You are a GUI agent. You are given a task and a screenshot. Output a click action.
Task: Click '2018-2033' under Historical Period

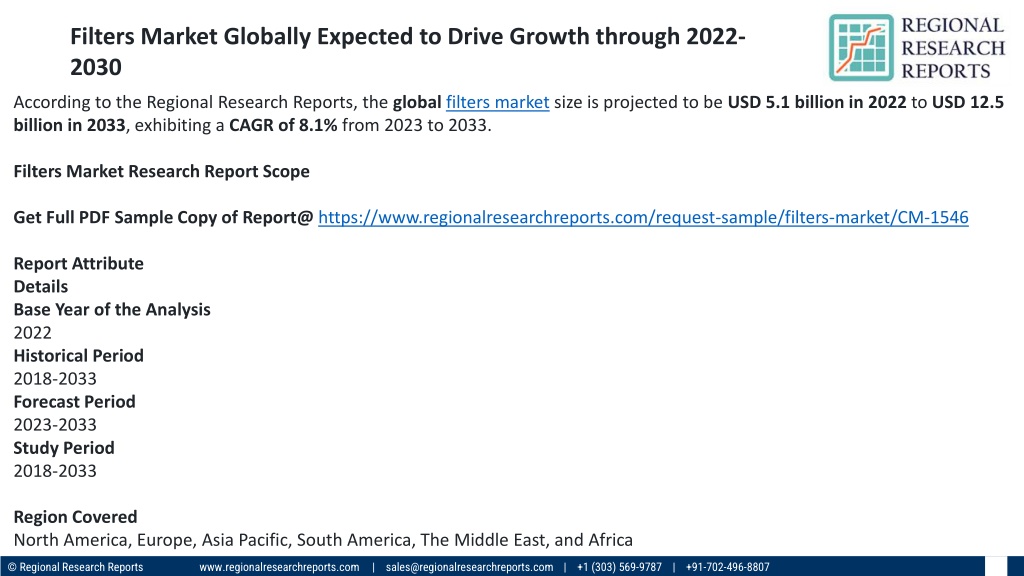click(x=55, y=379)
